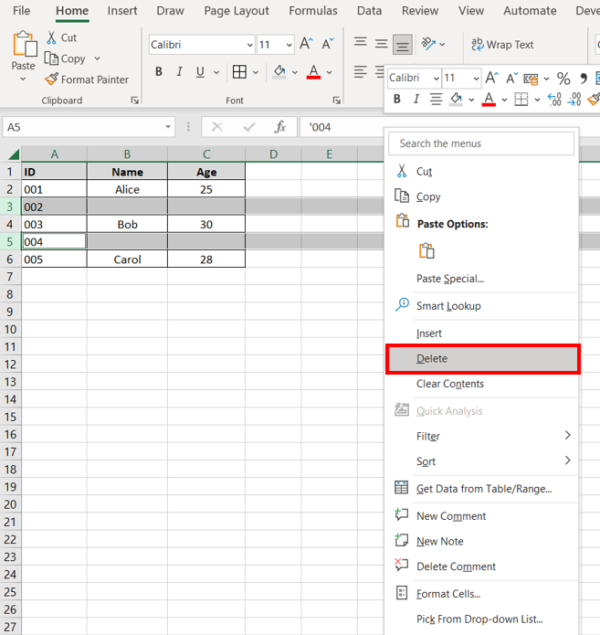The width and height of the screenshot is (600, 635).
Task: Switch to the Page Layout ribbon tab
Action: click(236, 11)
